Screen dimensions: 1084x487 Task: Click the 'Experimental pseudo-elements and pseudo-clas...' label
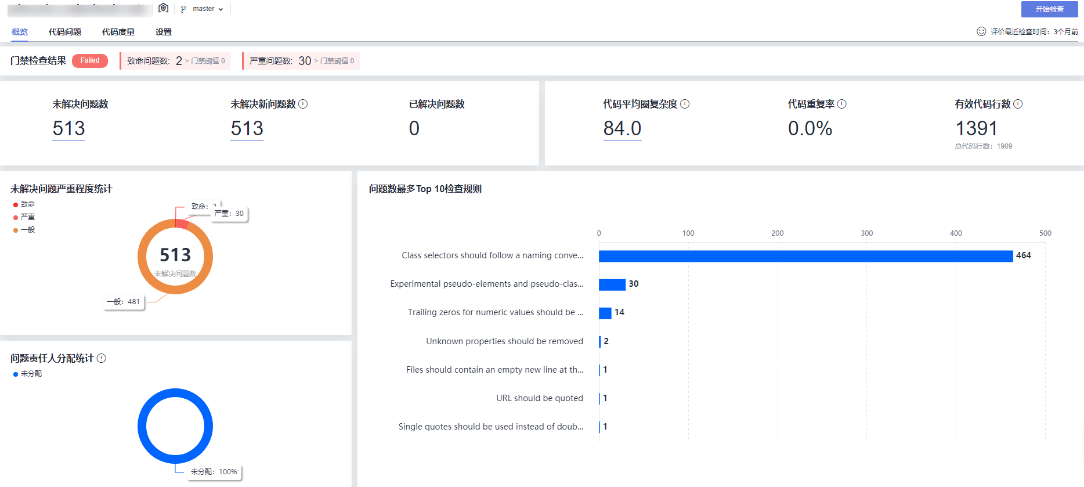(487, 284)
